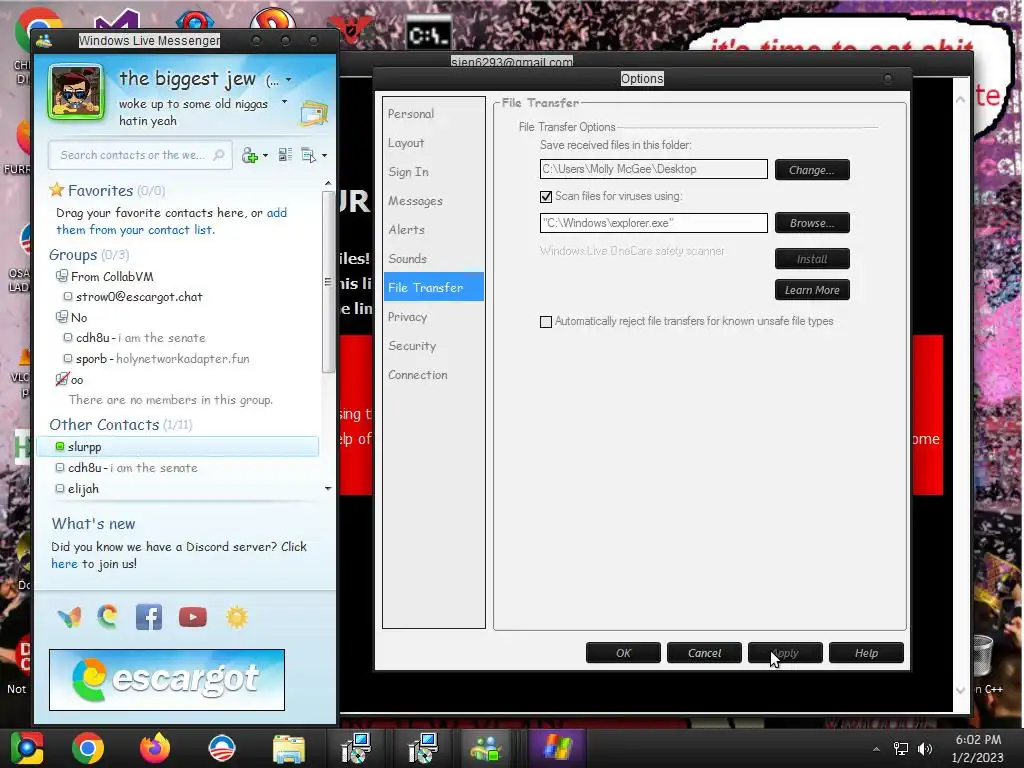Click the YouTube icon in Messenger

click(193, 616)
